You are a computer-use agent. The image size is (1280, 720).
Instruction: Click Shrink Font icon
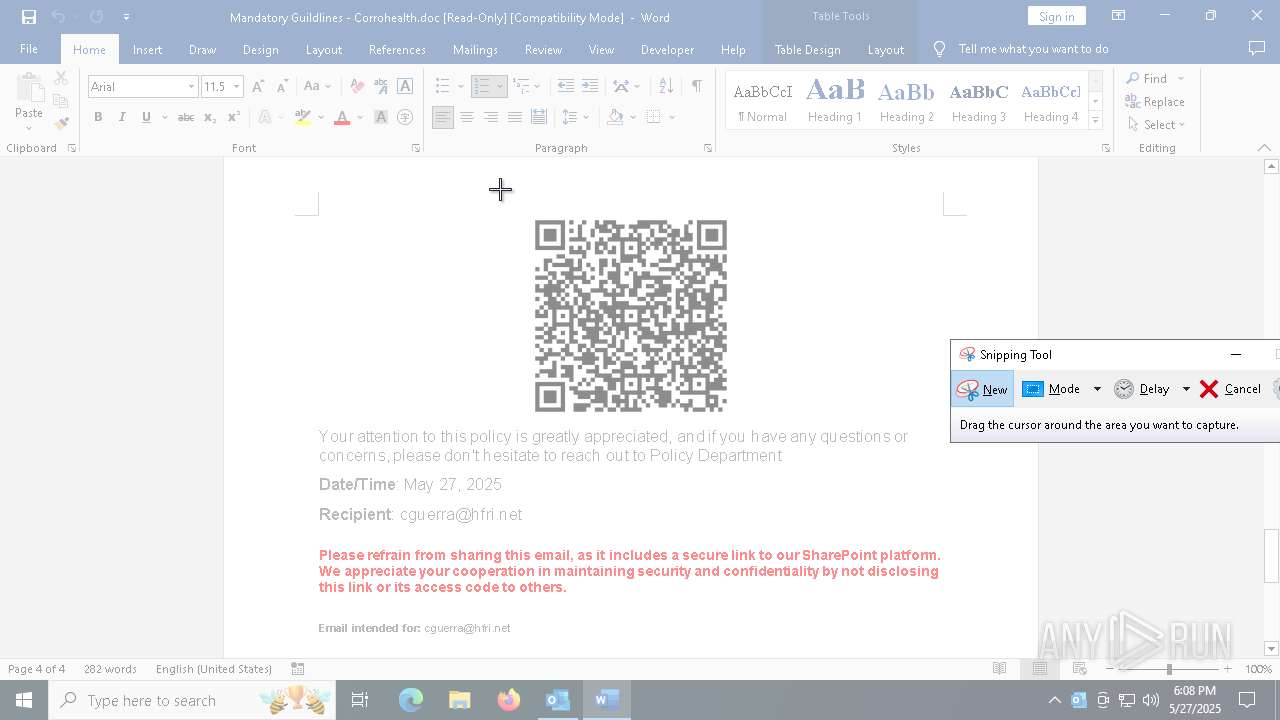click(x=282, y=87)
